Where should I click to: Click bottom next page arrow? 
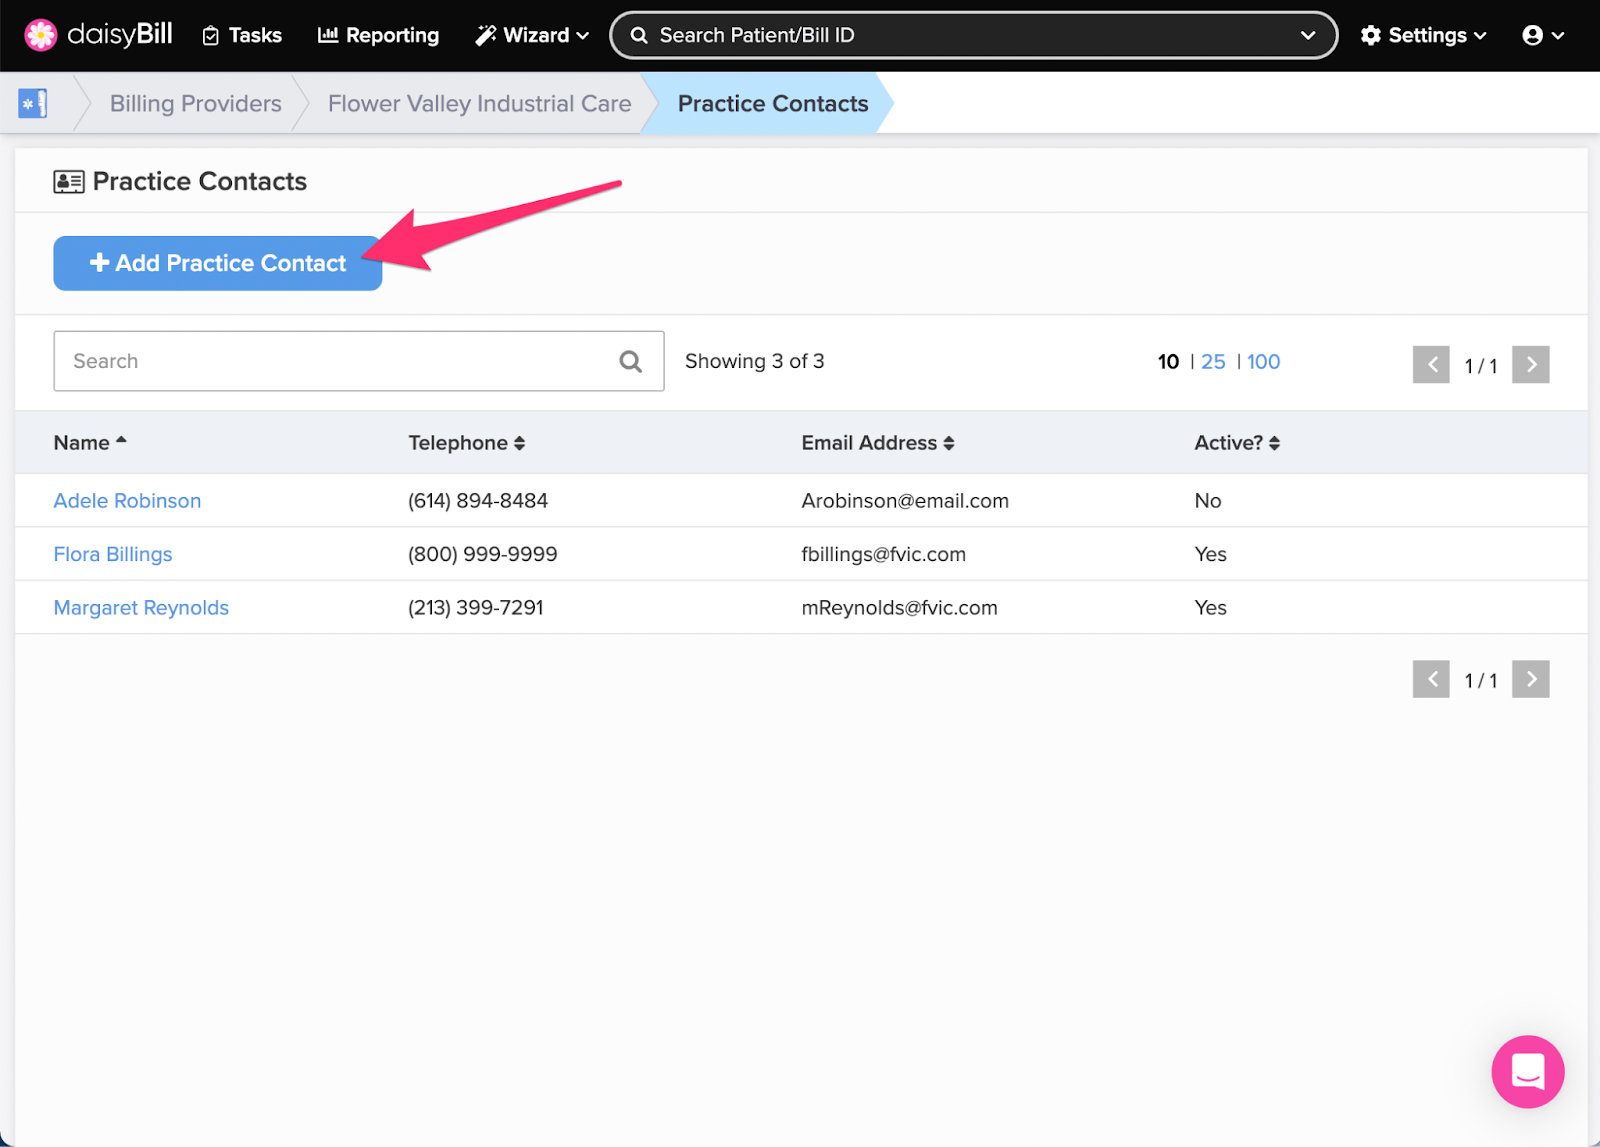coord(1530,679)
